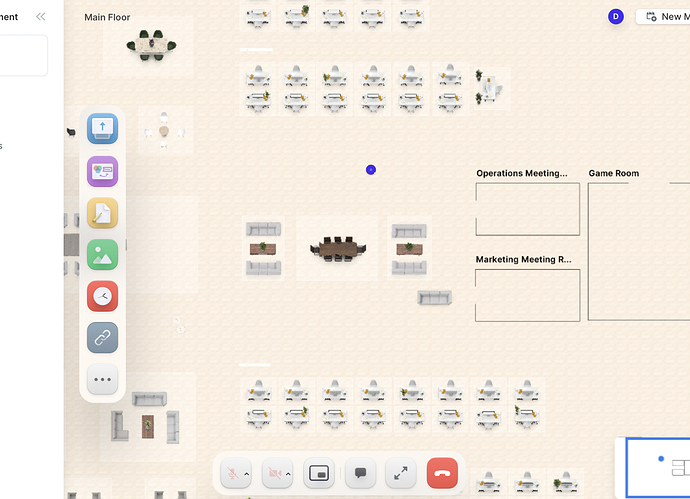Click the Game Room label
Image resolution: width=690 pixels, height=499 pixels.
[614, 173]
